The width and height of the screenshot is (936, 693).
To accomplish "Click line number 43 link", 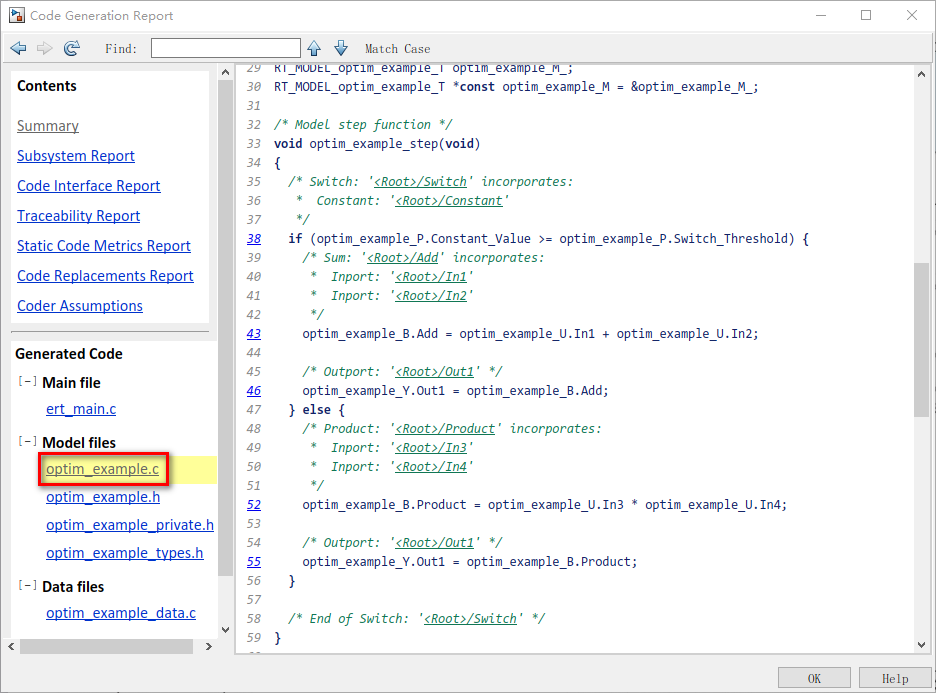I will (254, 334).
